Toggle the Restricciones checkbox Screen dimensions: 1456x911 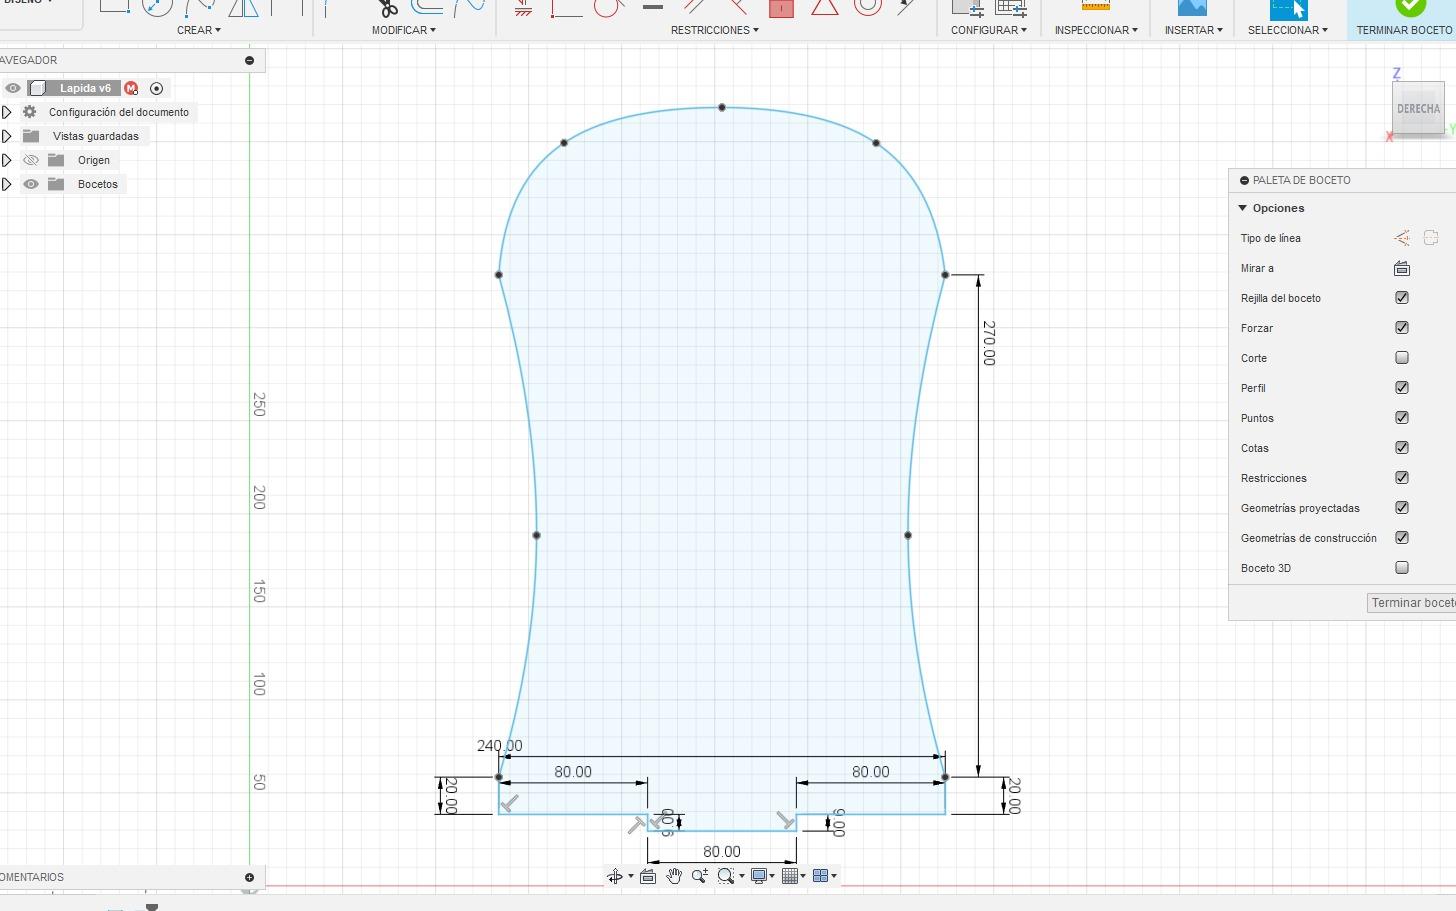click(x=1402, y=478)
